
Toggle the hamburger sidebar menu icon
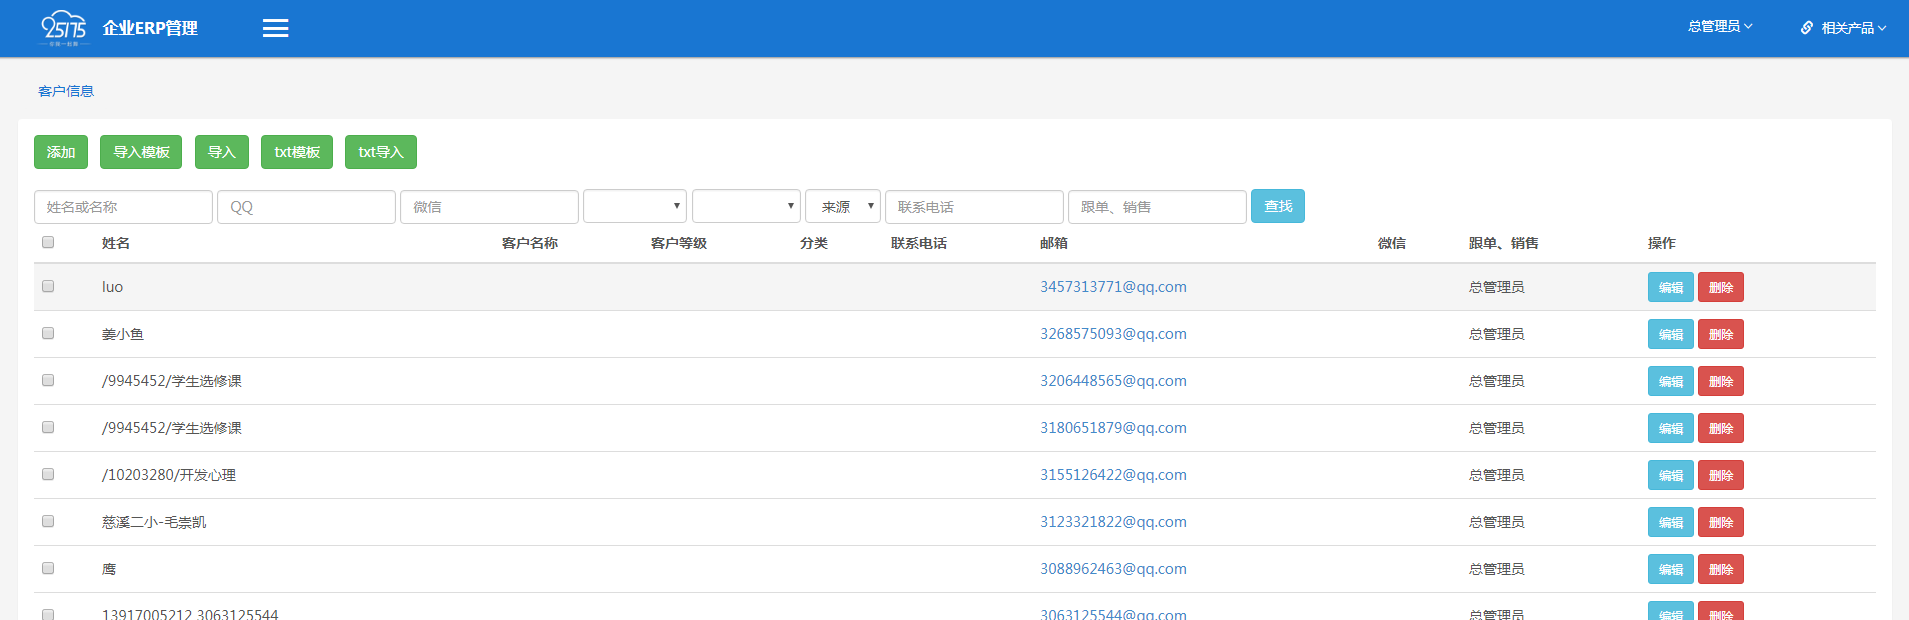coord(275,28)
